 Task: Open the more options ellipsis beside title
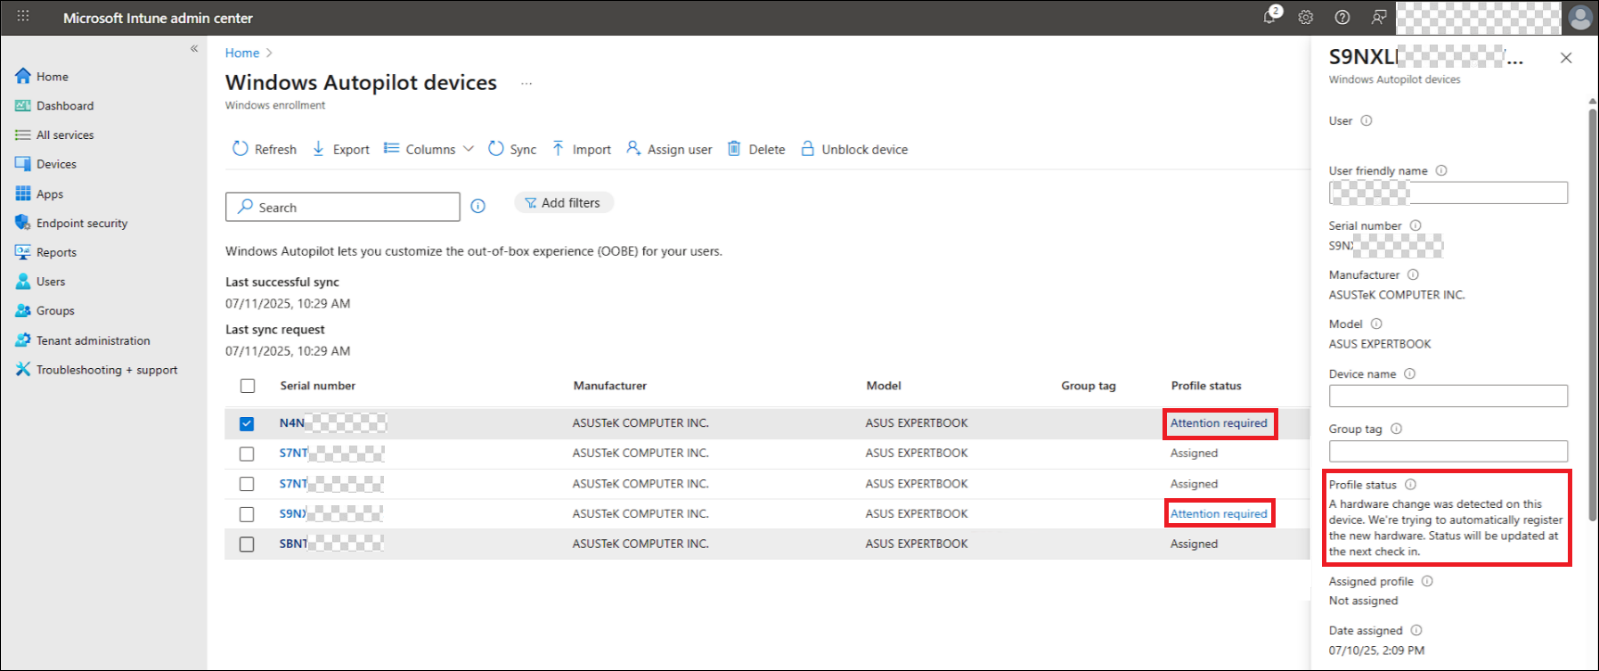[x=526, y=83]
